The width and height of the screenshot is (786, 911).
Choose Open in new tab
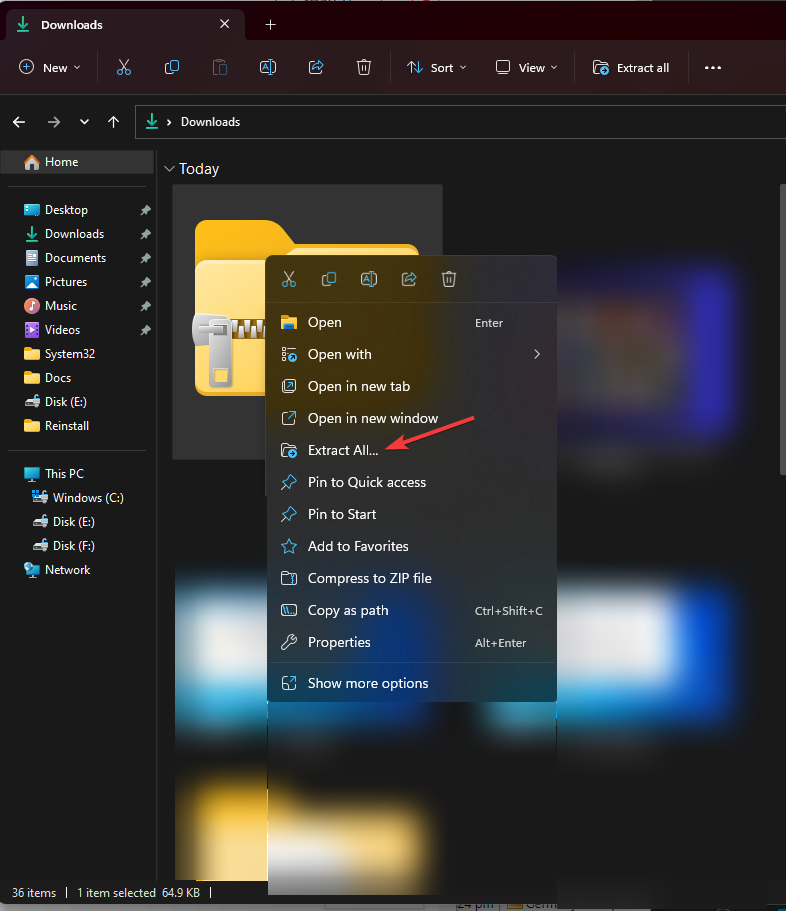[x=411, y=386]
